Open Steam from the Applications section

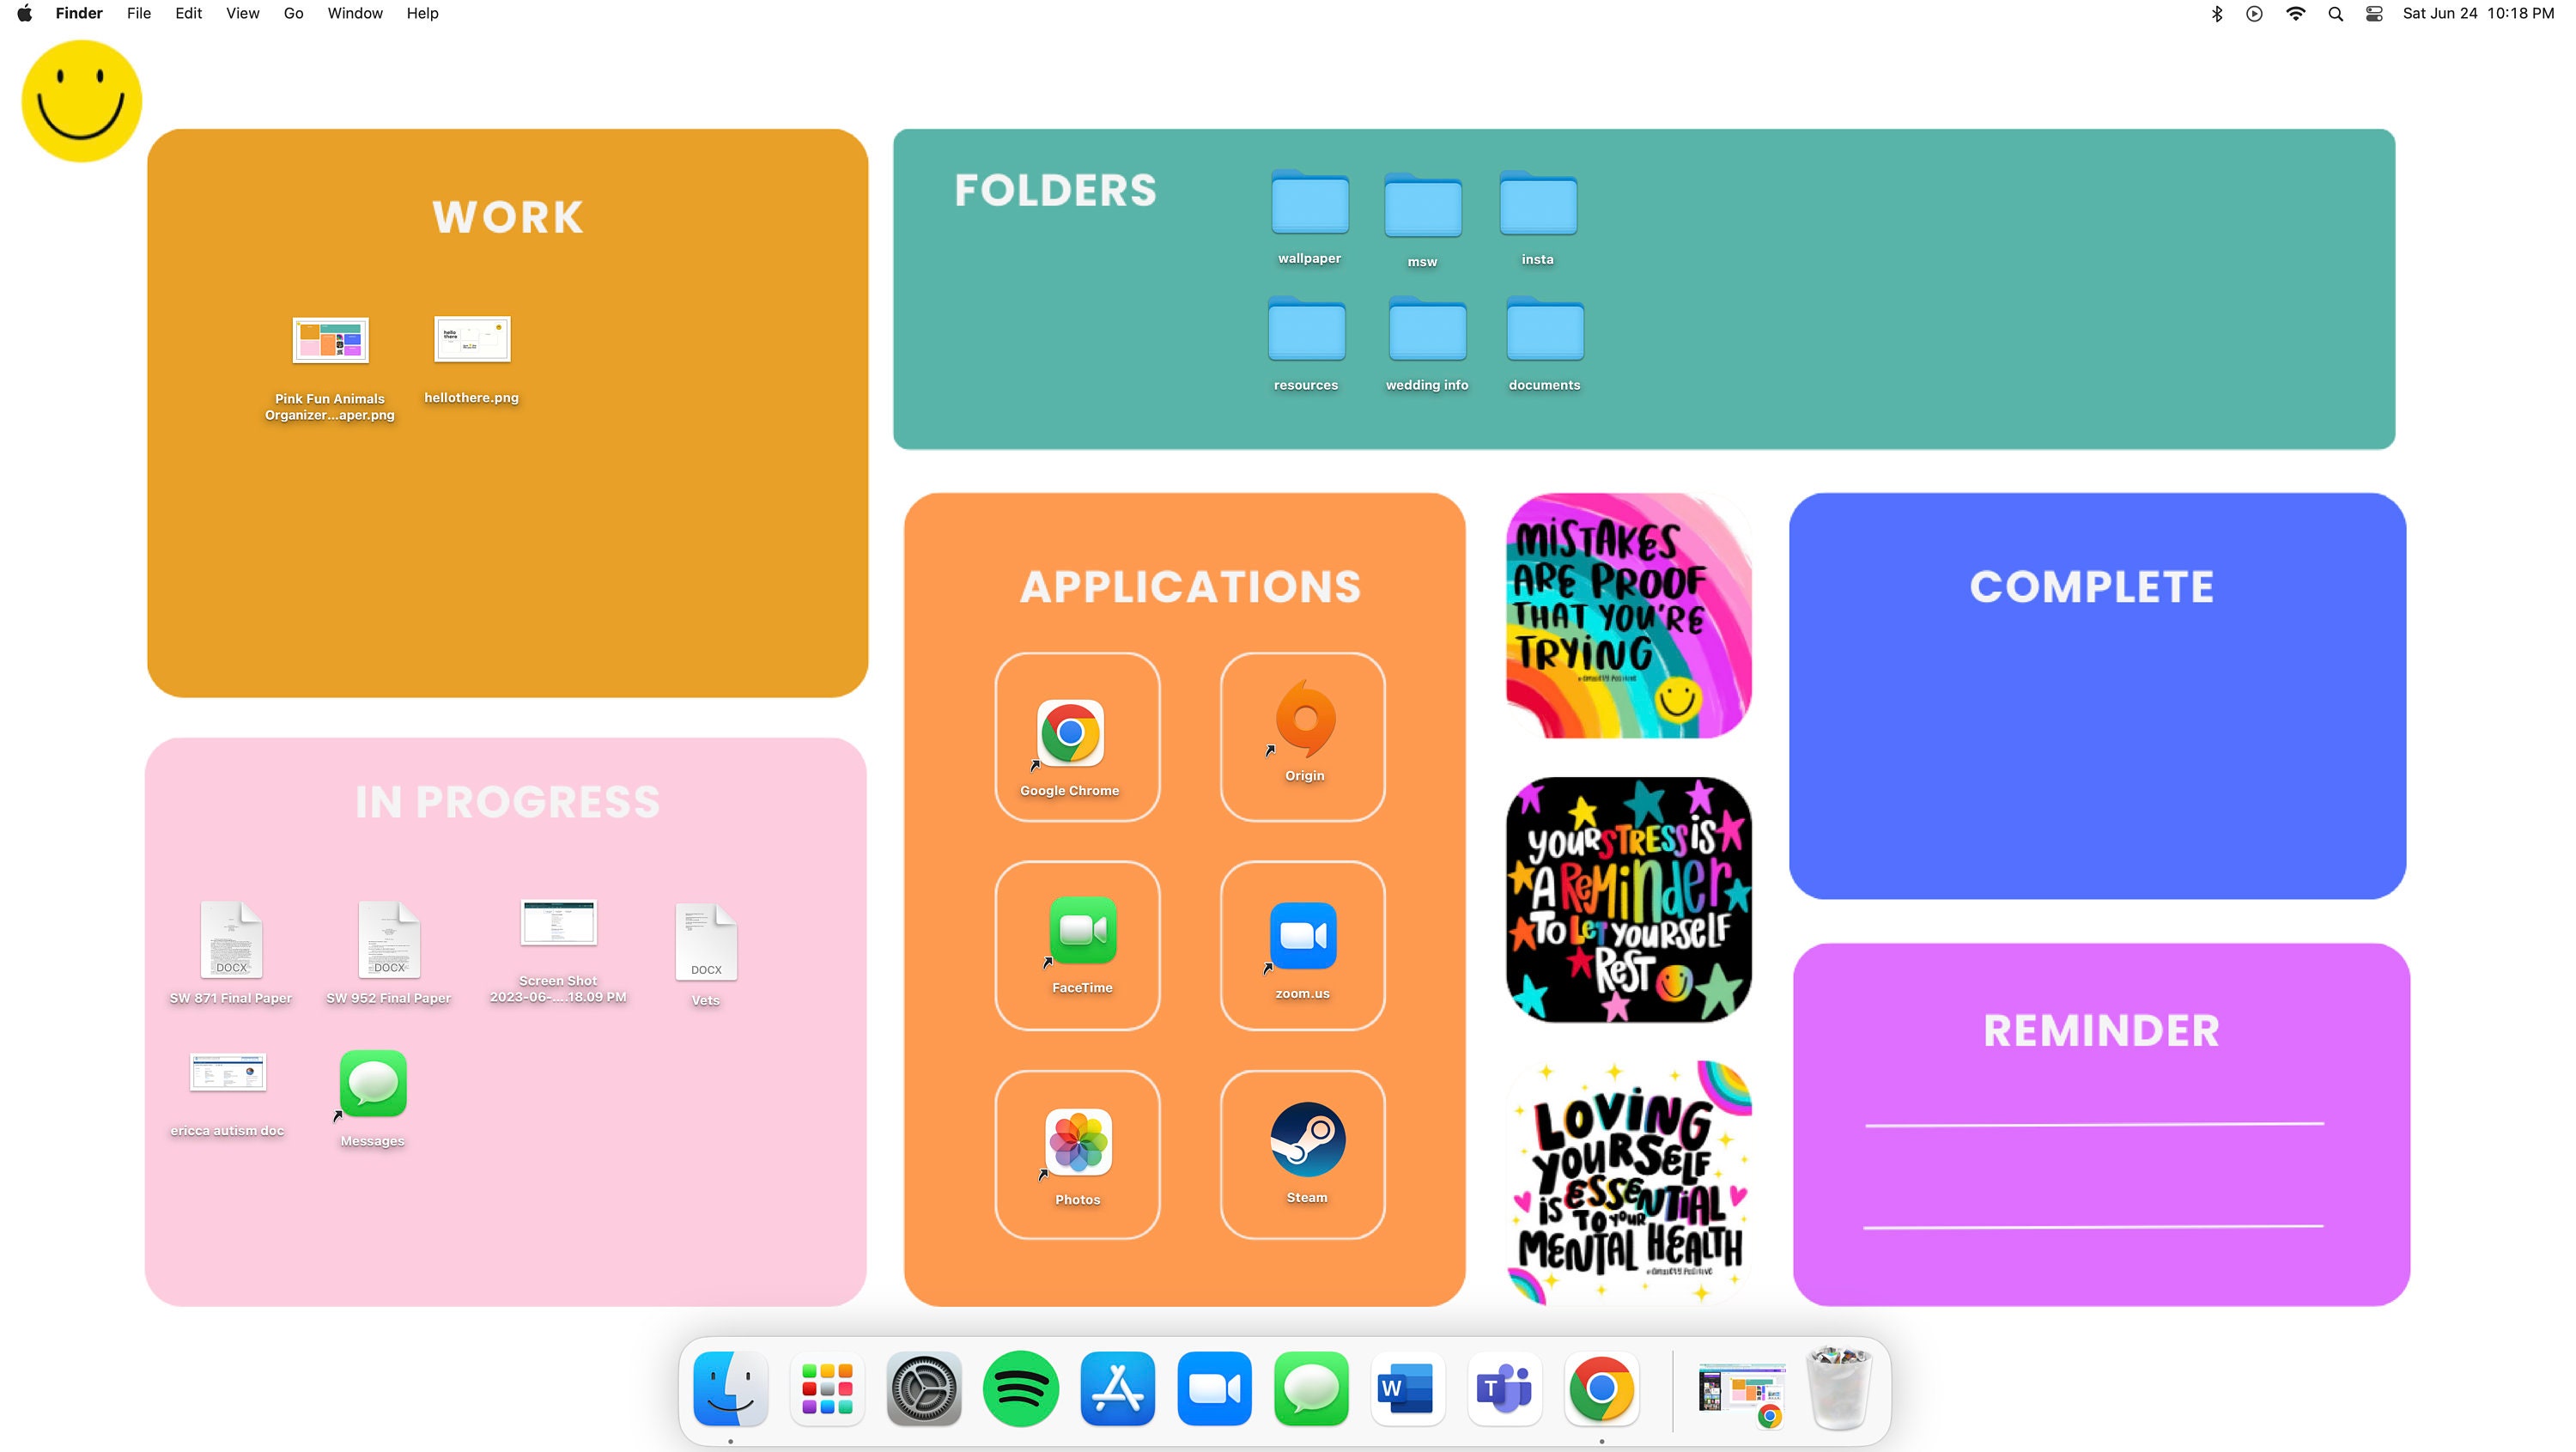(x=1307, y=1140)
